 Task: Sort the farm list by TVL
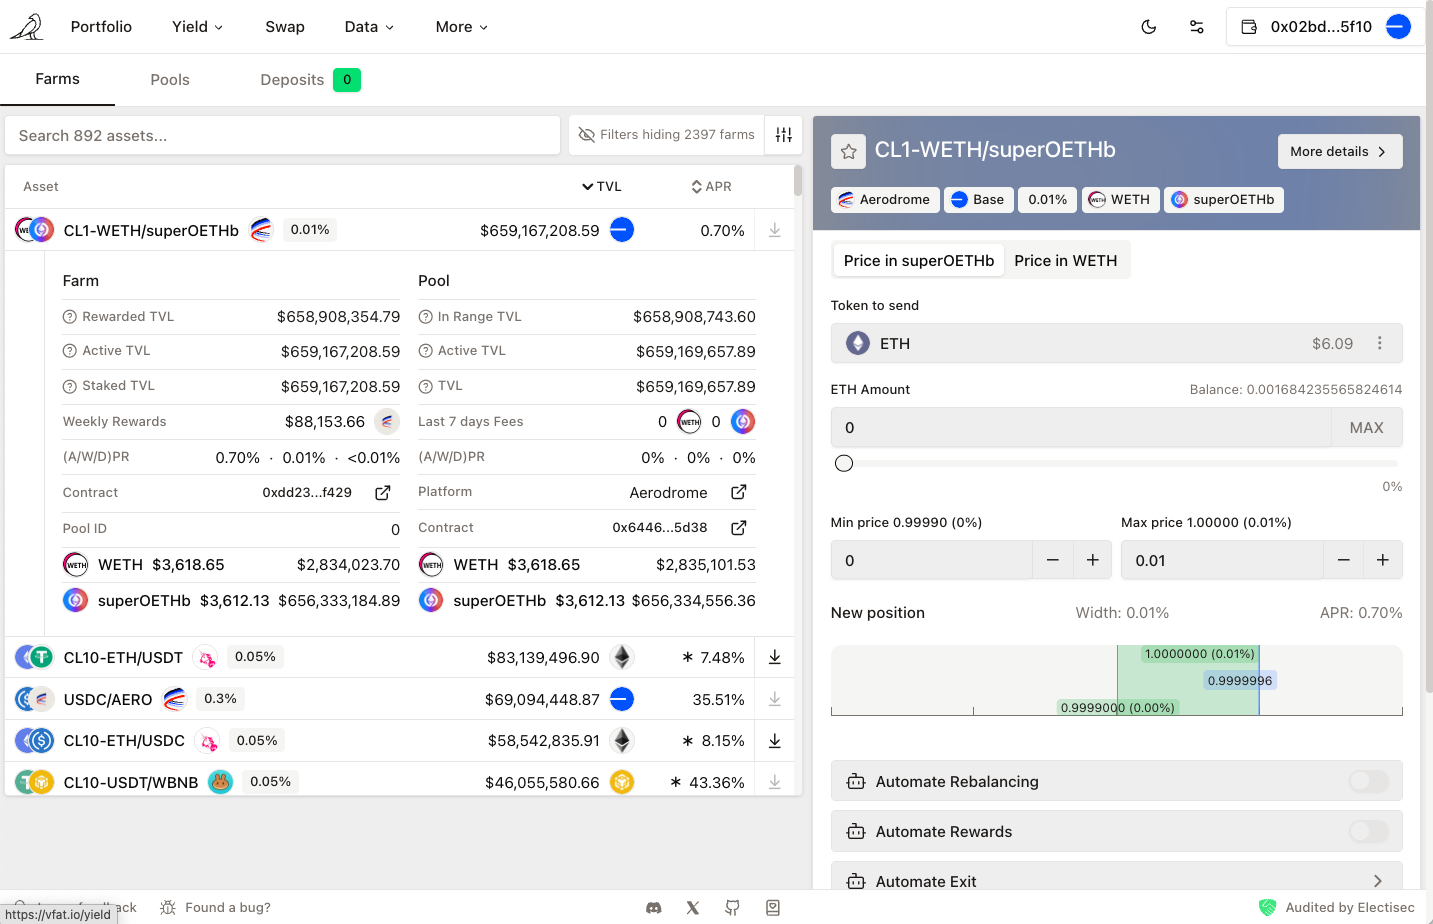click(602, 187)
